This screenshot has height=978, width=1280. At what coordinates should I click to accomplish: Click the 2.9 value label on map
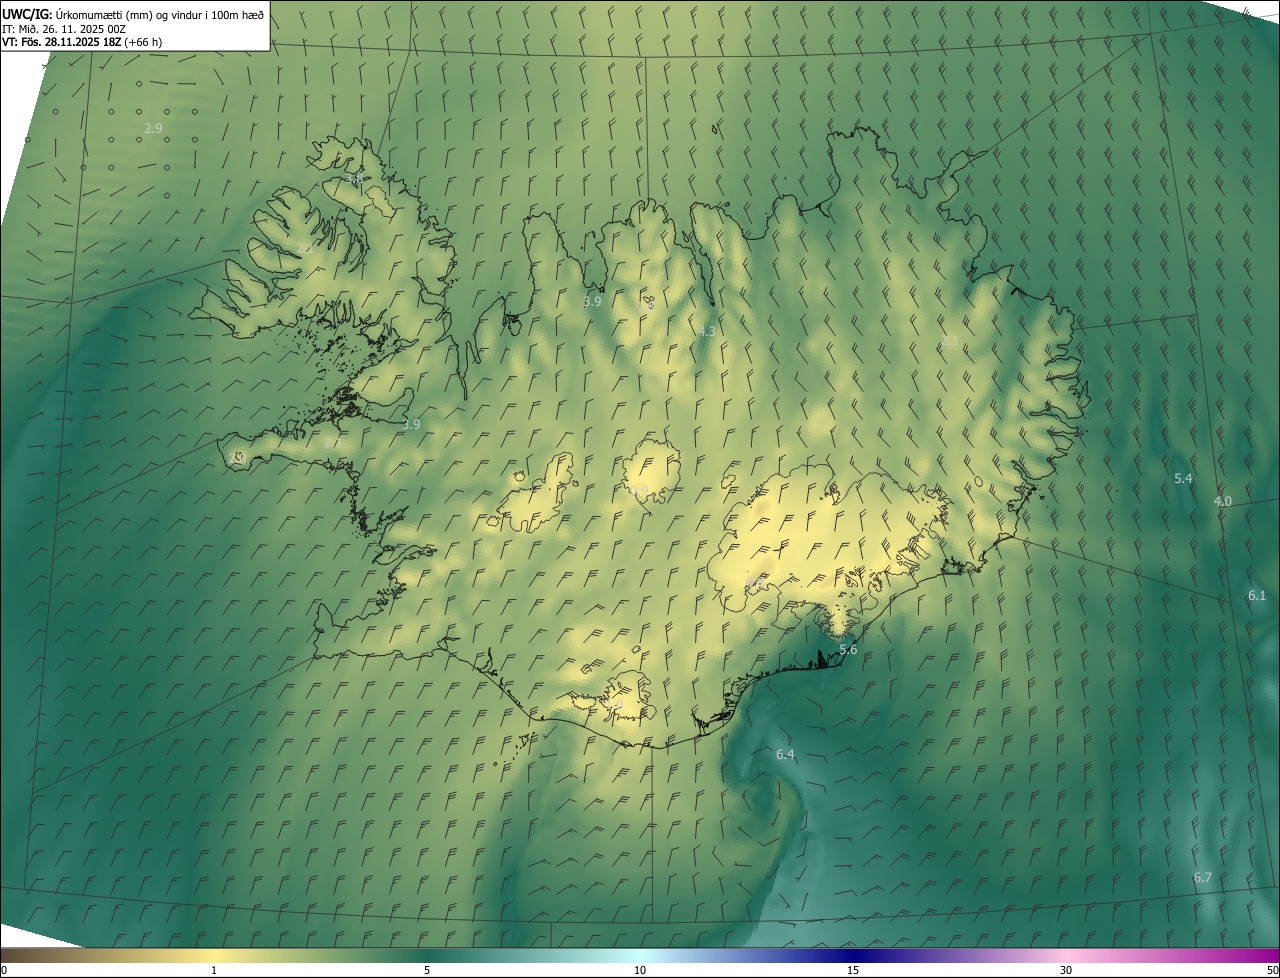pyautogui.click(x=153, y=129)
